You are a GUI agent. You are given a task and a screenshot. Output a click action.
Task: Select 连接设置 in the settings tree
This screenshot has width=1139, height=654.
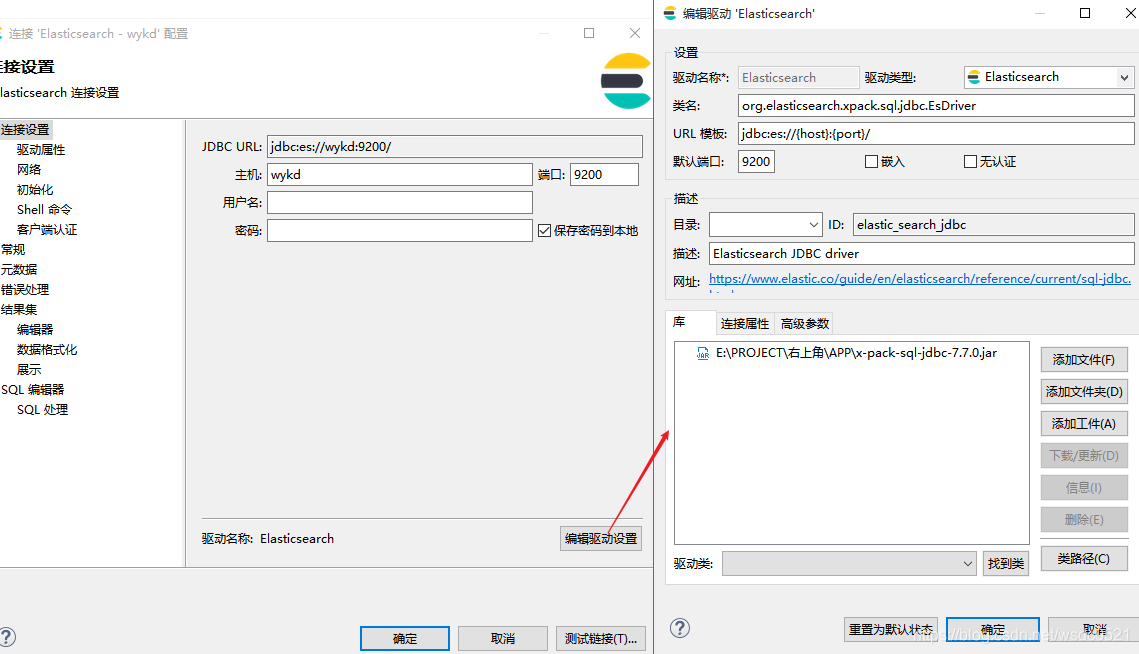pos(25,129)
